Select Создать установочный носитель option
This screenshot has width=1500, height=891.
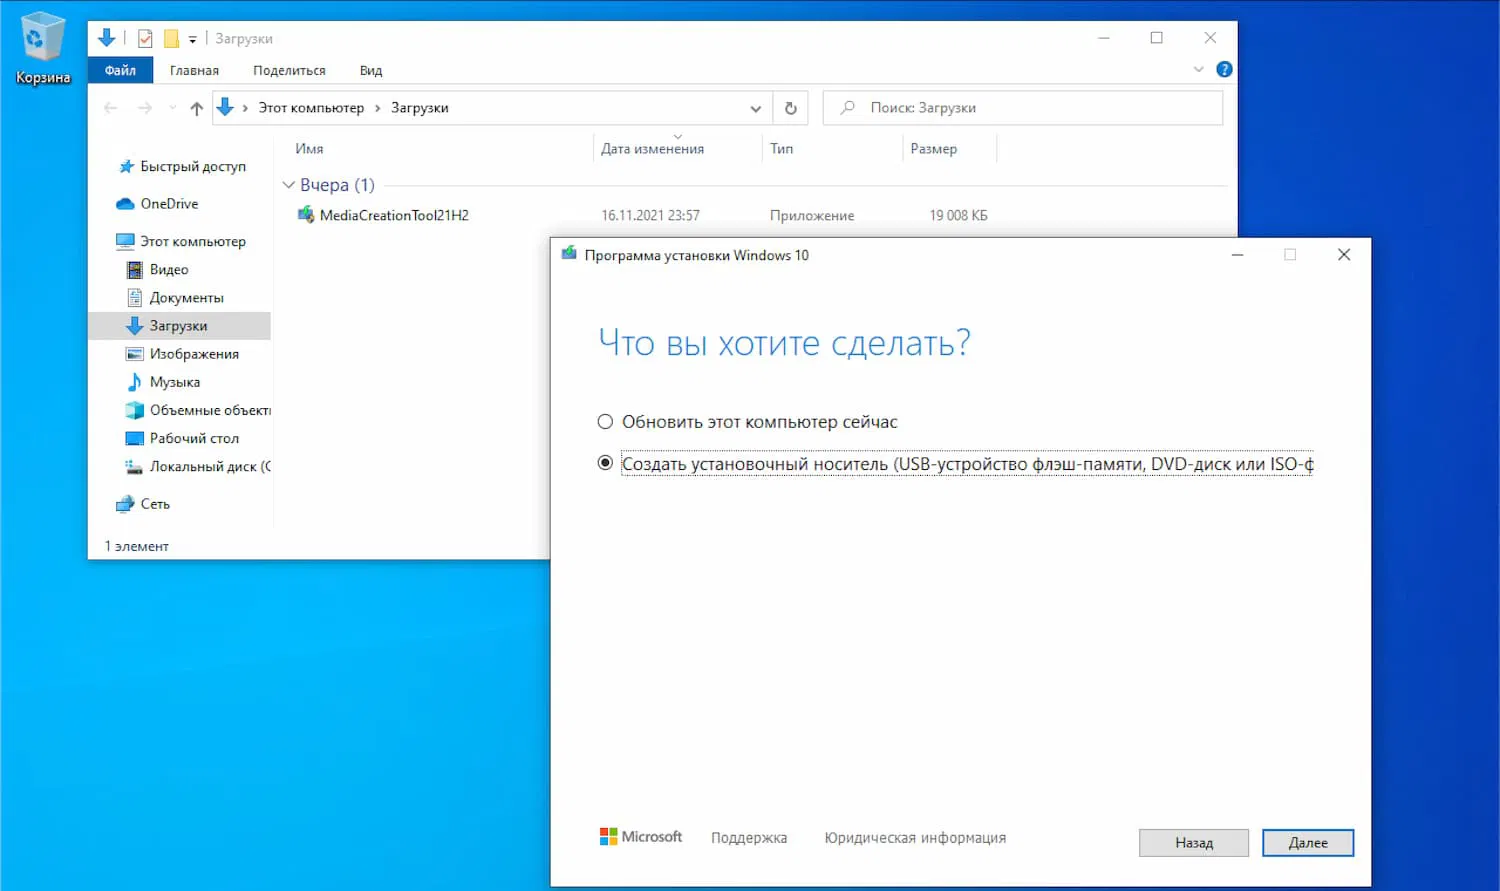point(605,463)
